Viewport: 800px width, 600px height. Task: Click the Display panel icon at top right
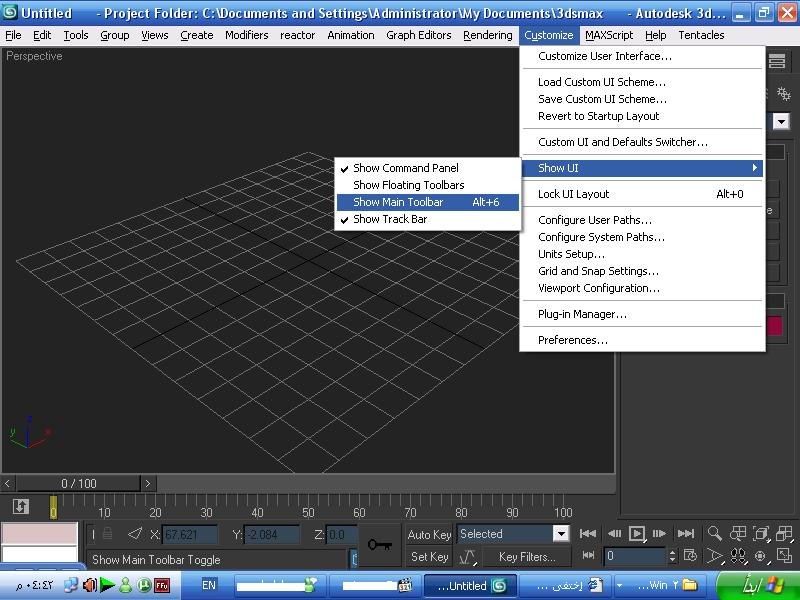[x=777, y=61]
